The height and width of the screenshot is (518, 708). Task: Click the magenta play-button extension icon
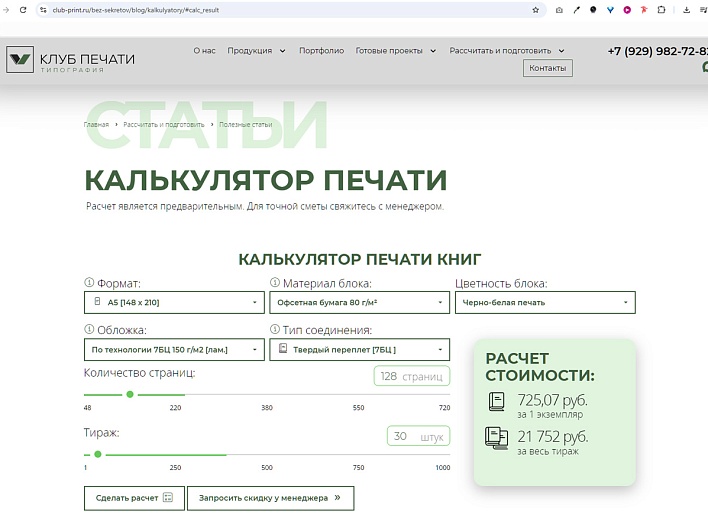(x=627, y=9)
